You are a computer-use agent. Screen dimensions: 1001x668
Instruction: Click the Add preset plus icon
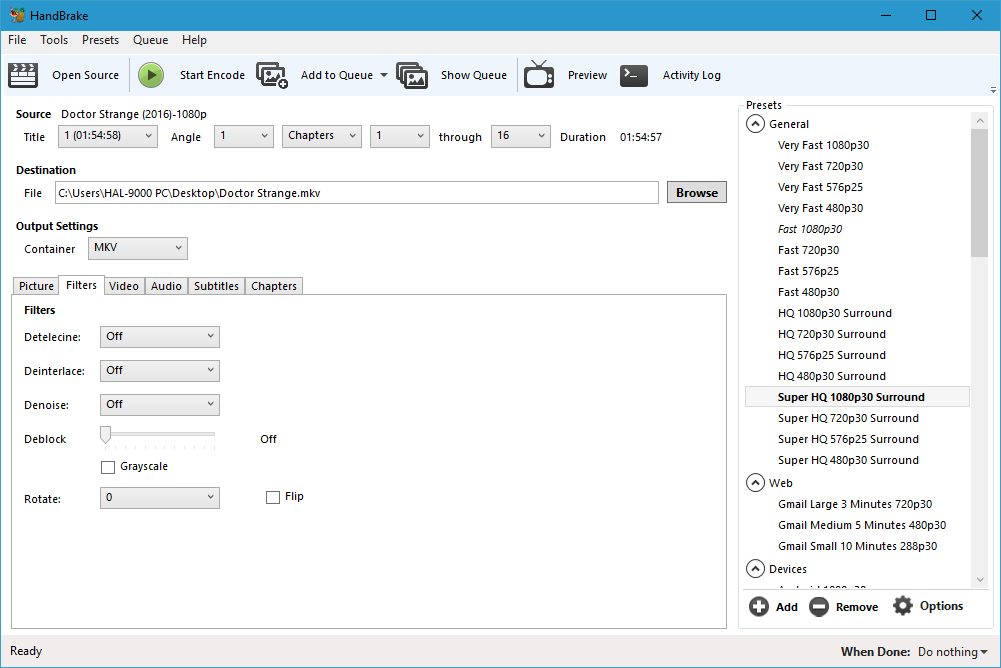759,607
